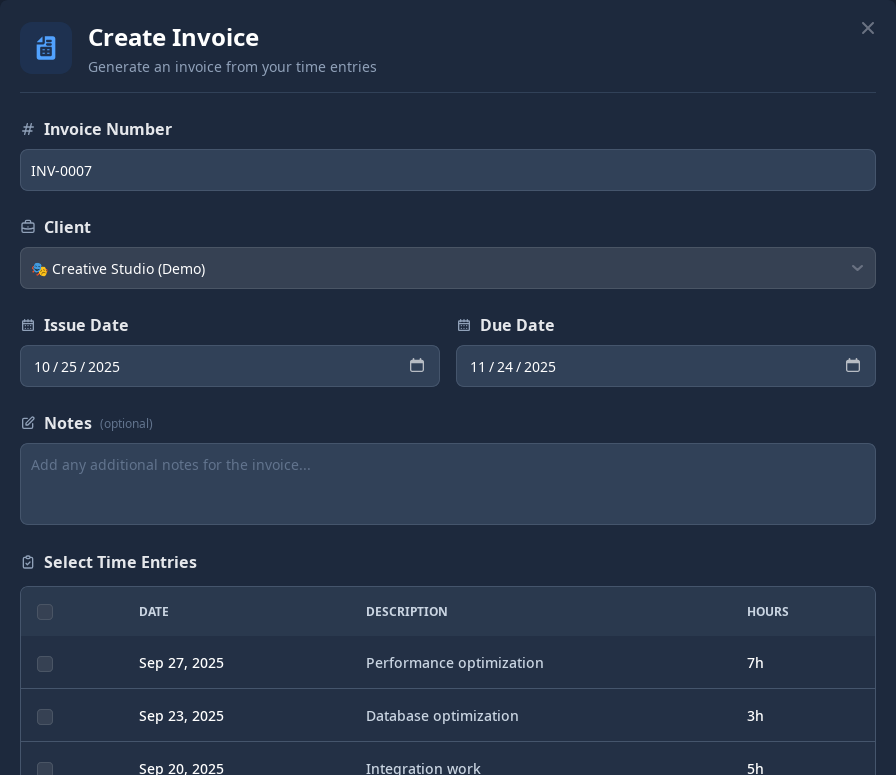Check the Database optimization entry checkbox
Viewport: 896px width, 775px height.
pyautogui.click(x=45, y=717)
